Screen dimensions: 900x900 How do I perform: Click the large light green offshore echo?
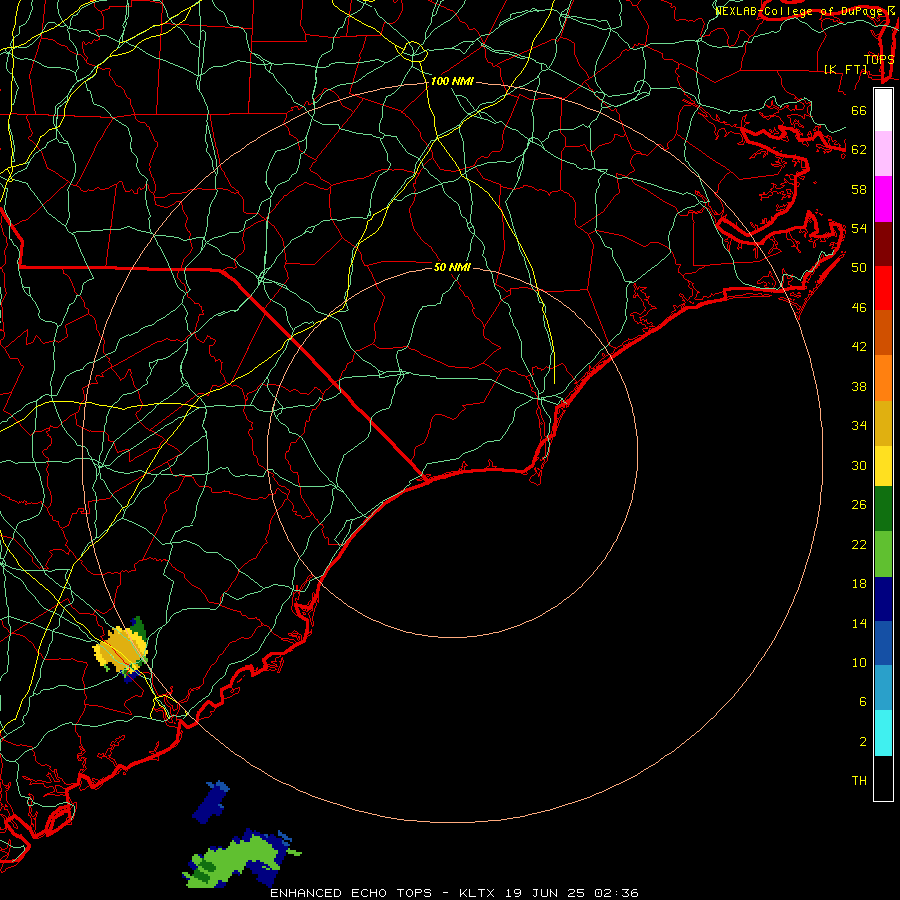pyautogui.click(x=241, y=858)
